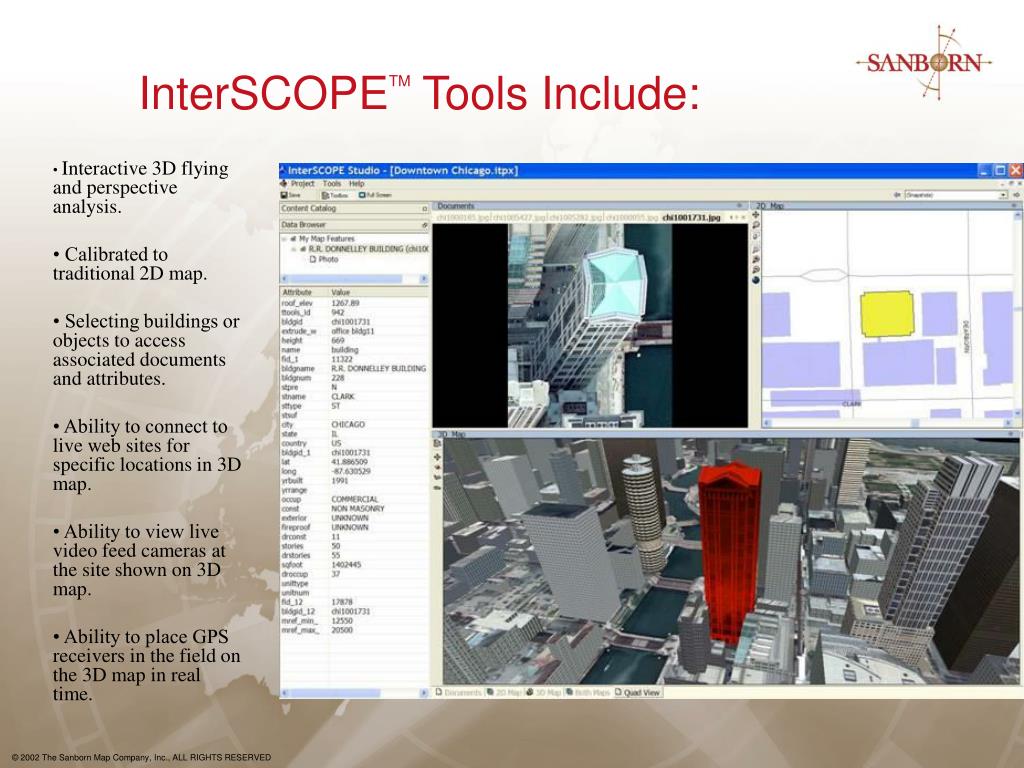Click the attribute table horizontal scrollbar
This screenshot has width=1024, height=768.
tap(354, 692)
